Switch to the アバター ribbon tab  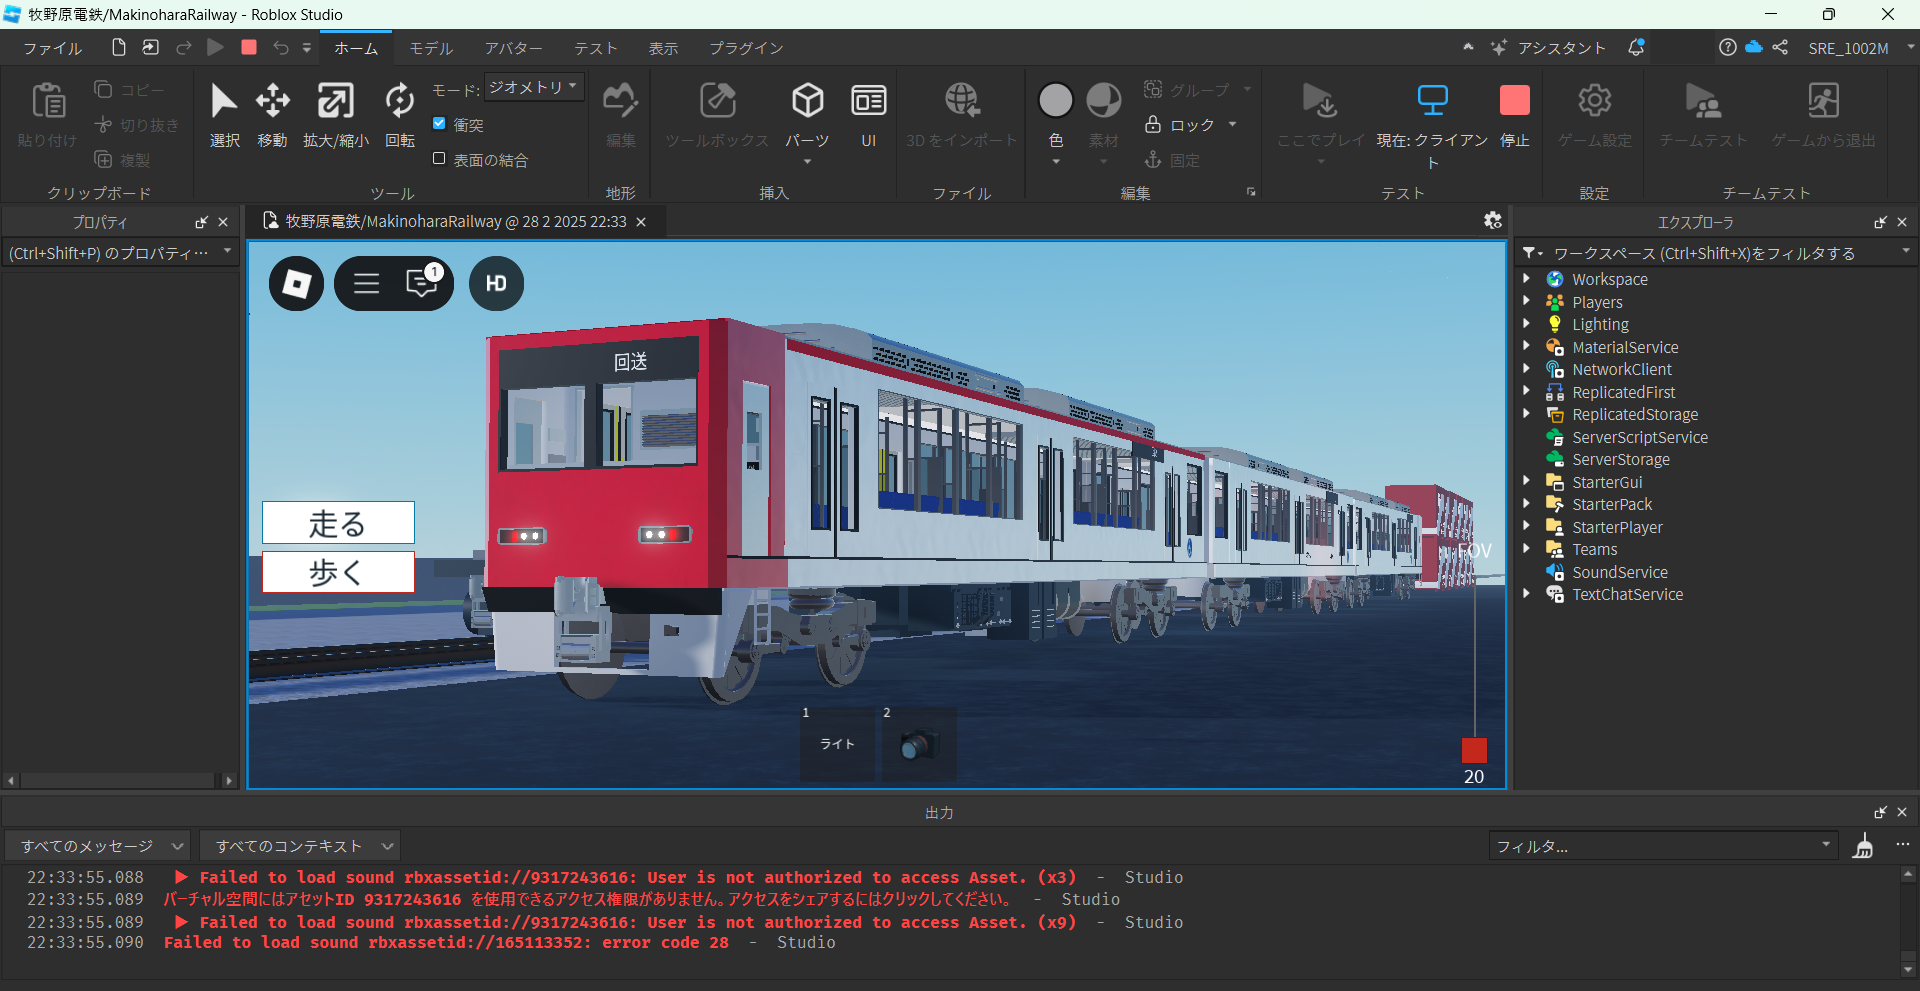pos(514,48)
